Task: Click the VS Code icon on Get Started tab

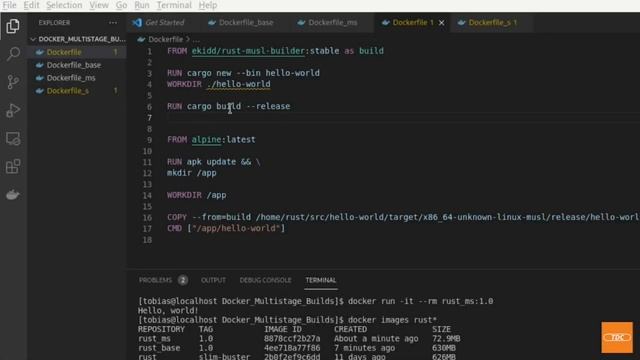Action: click(x=137, y=23)
